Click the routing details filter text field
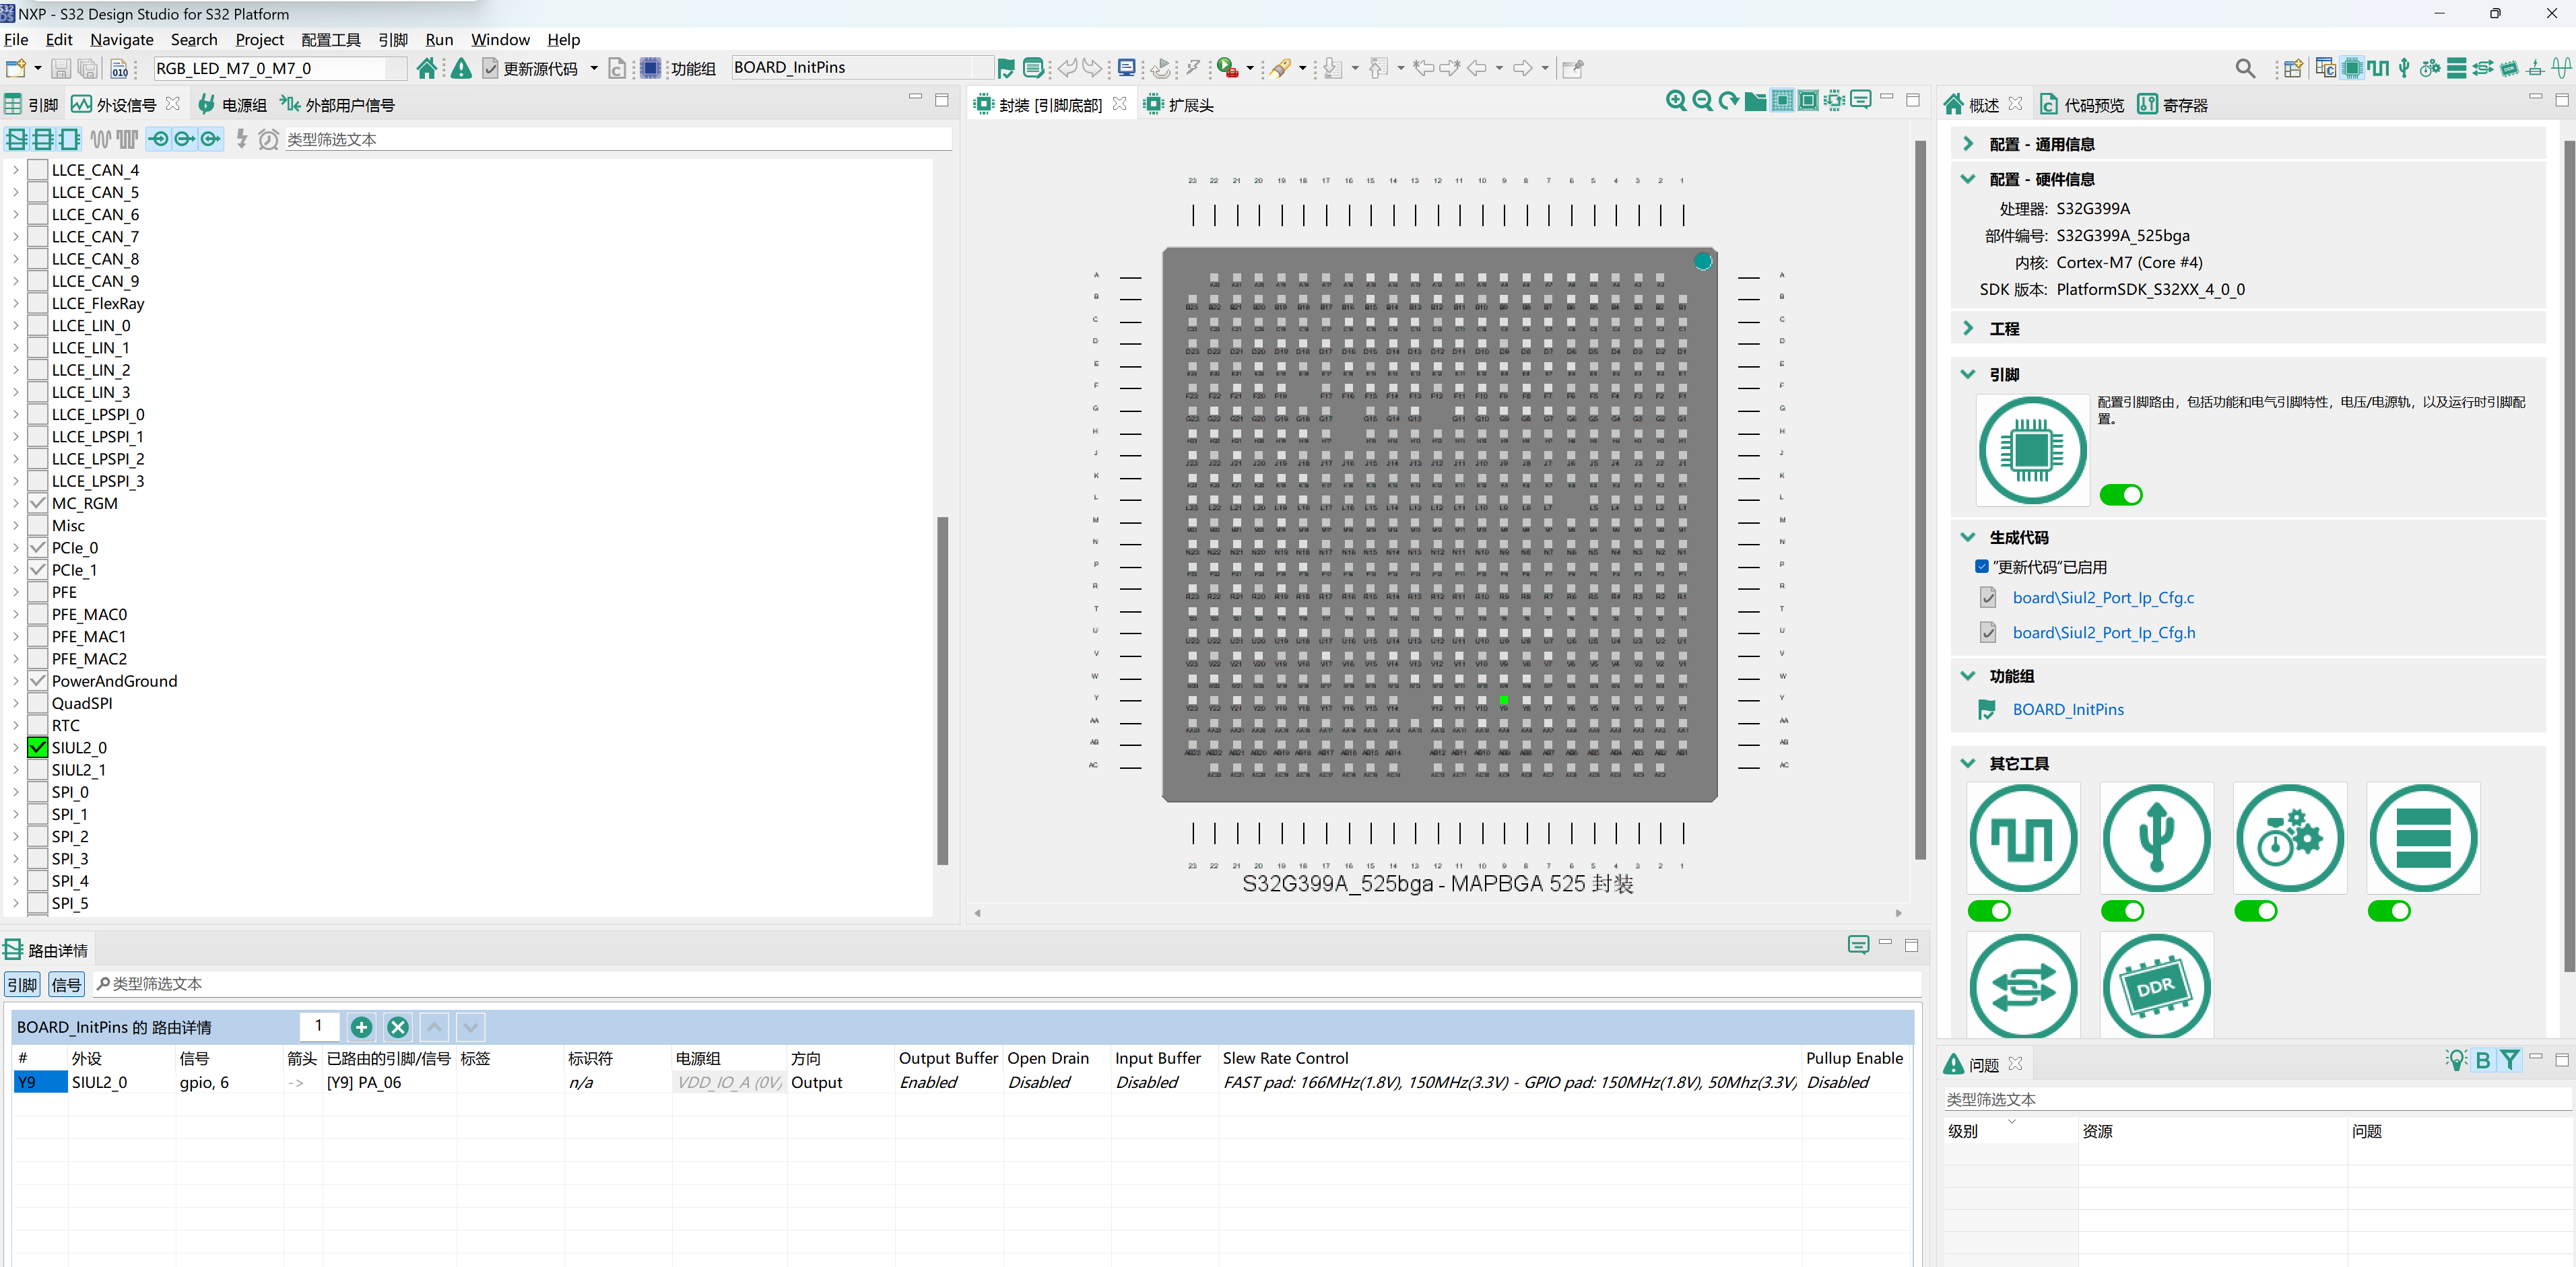 1000,984
